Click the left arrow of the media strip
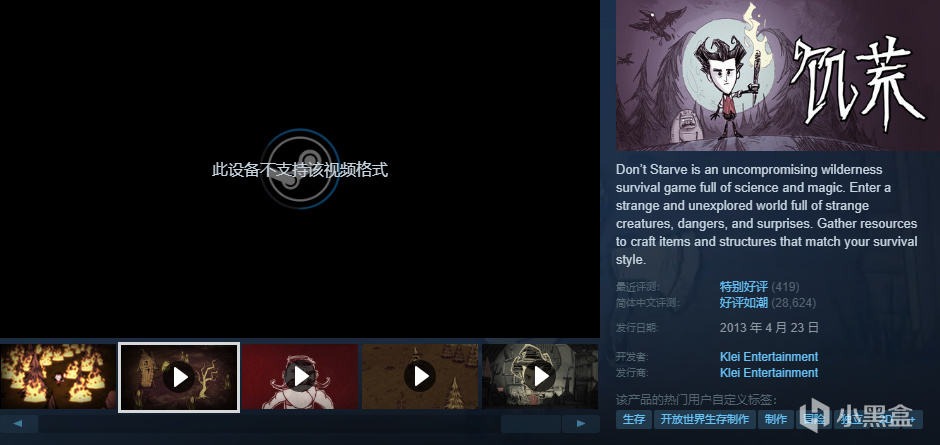This screenshot has height=445, width=940. coord(19,424)
